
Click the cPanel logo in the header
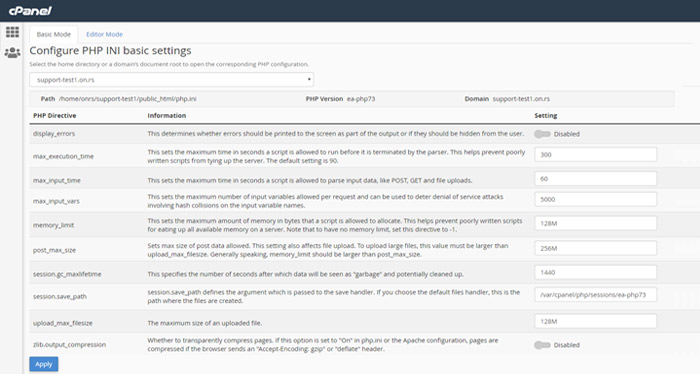tap(30, 11)
